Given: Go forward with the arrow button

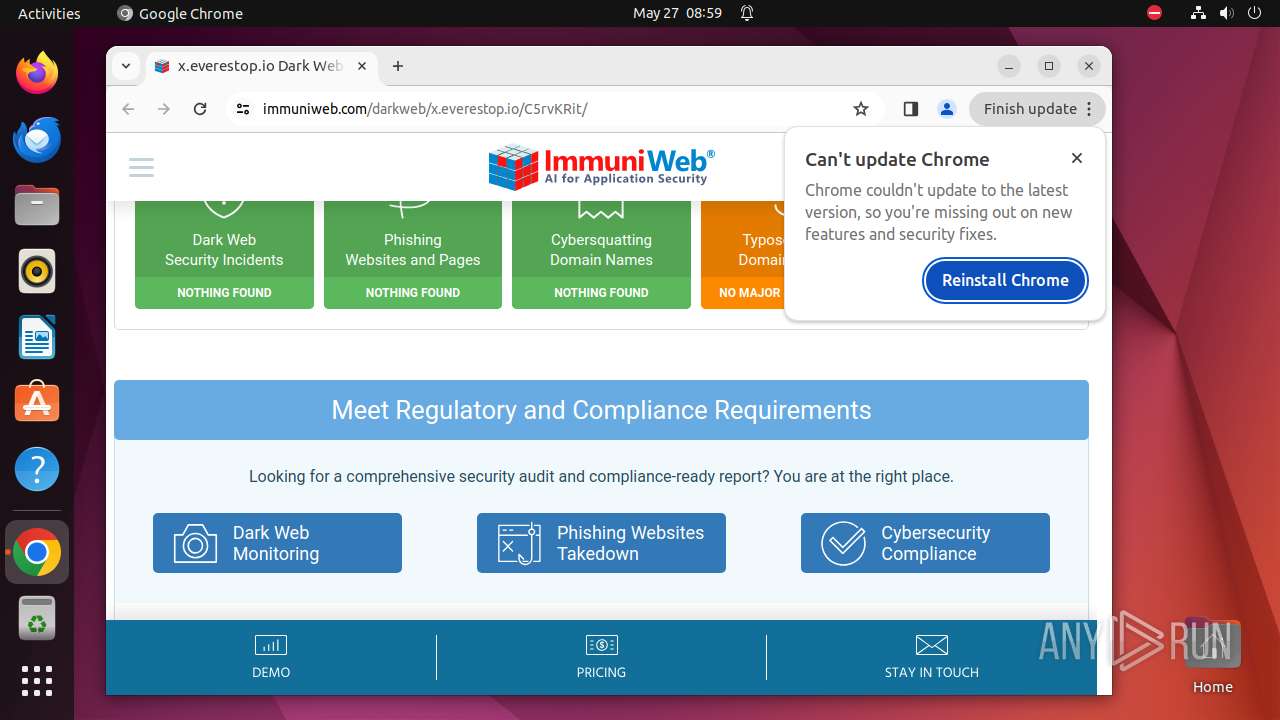Looking at the screenshot, I should pos(164,109).
